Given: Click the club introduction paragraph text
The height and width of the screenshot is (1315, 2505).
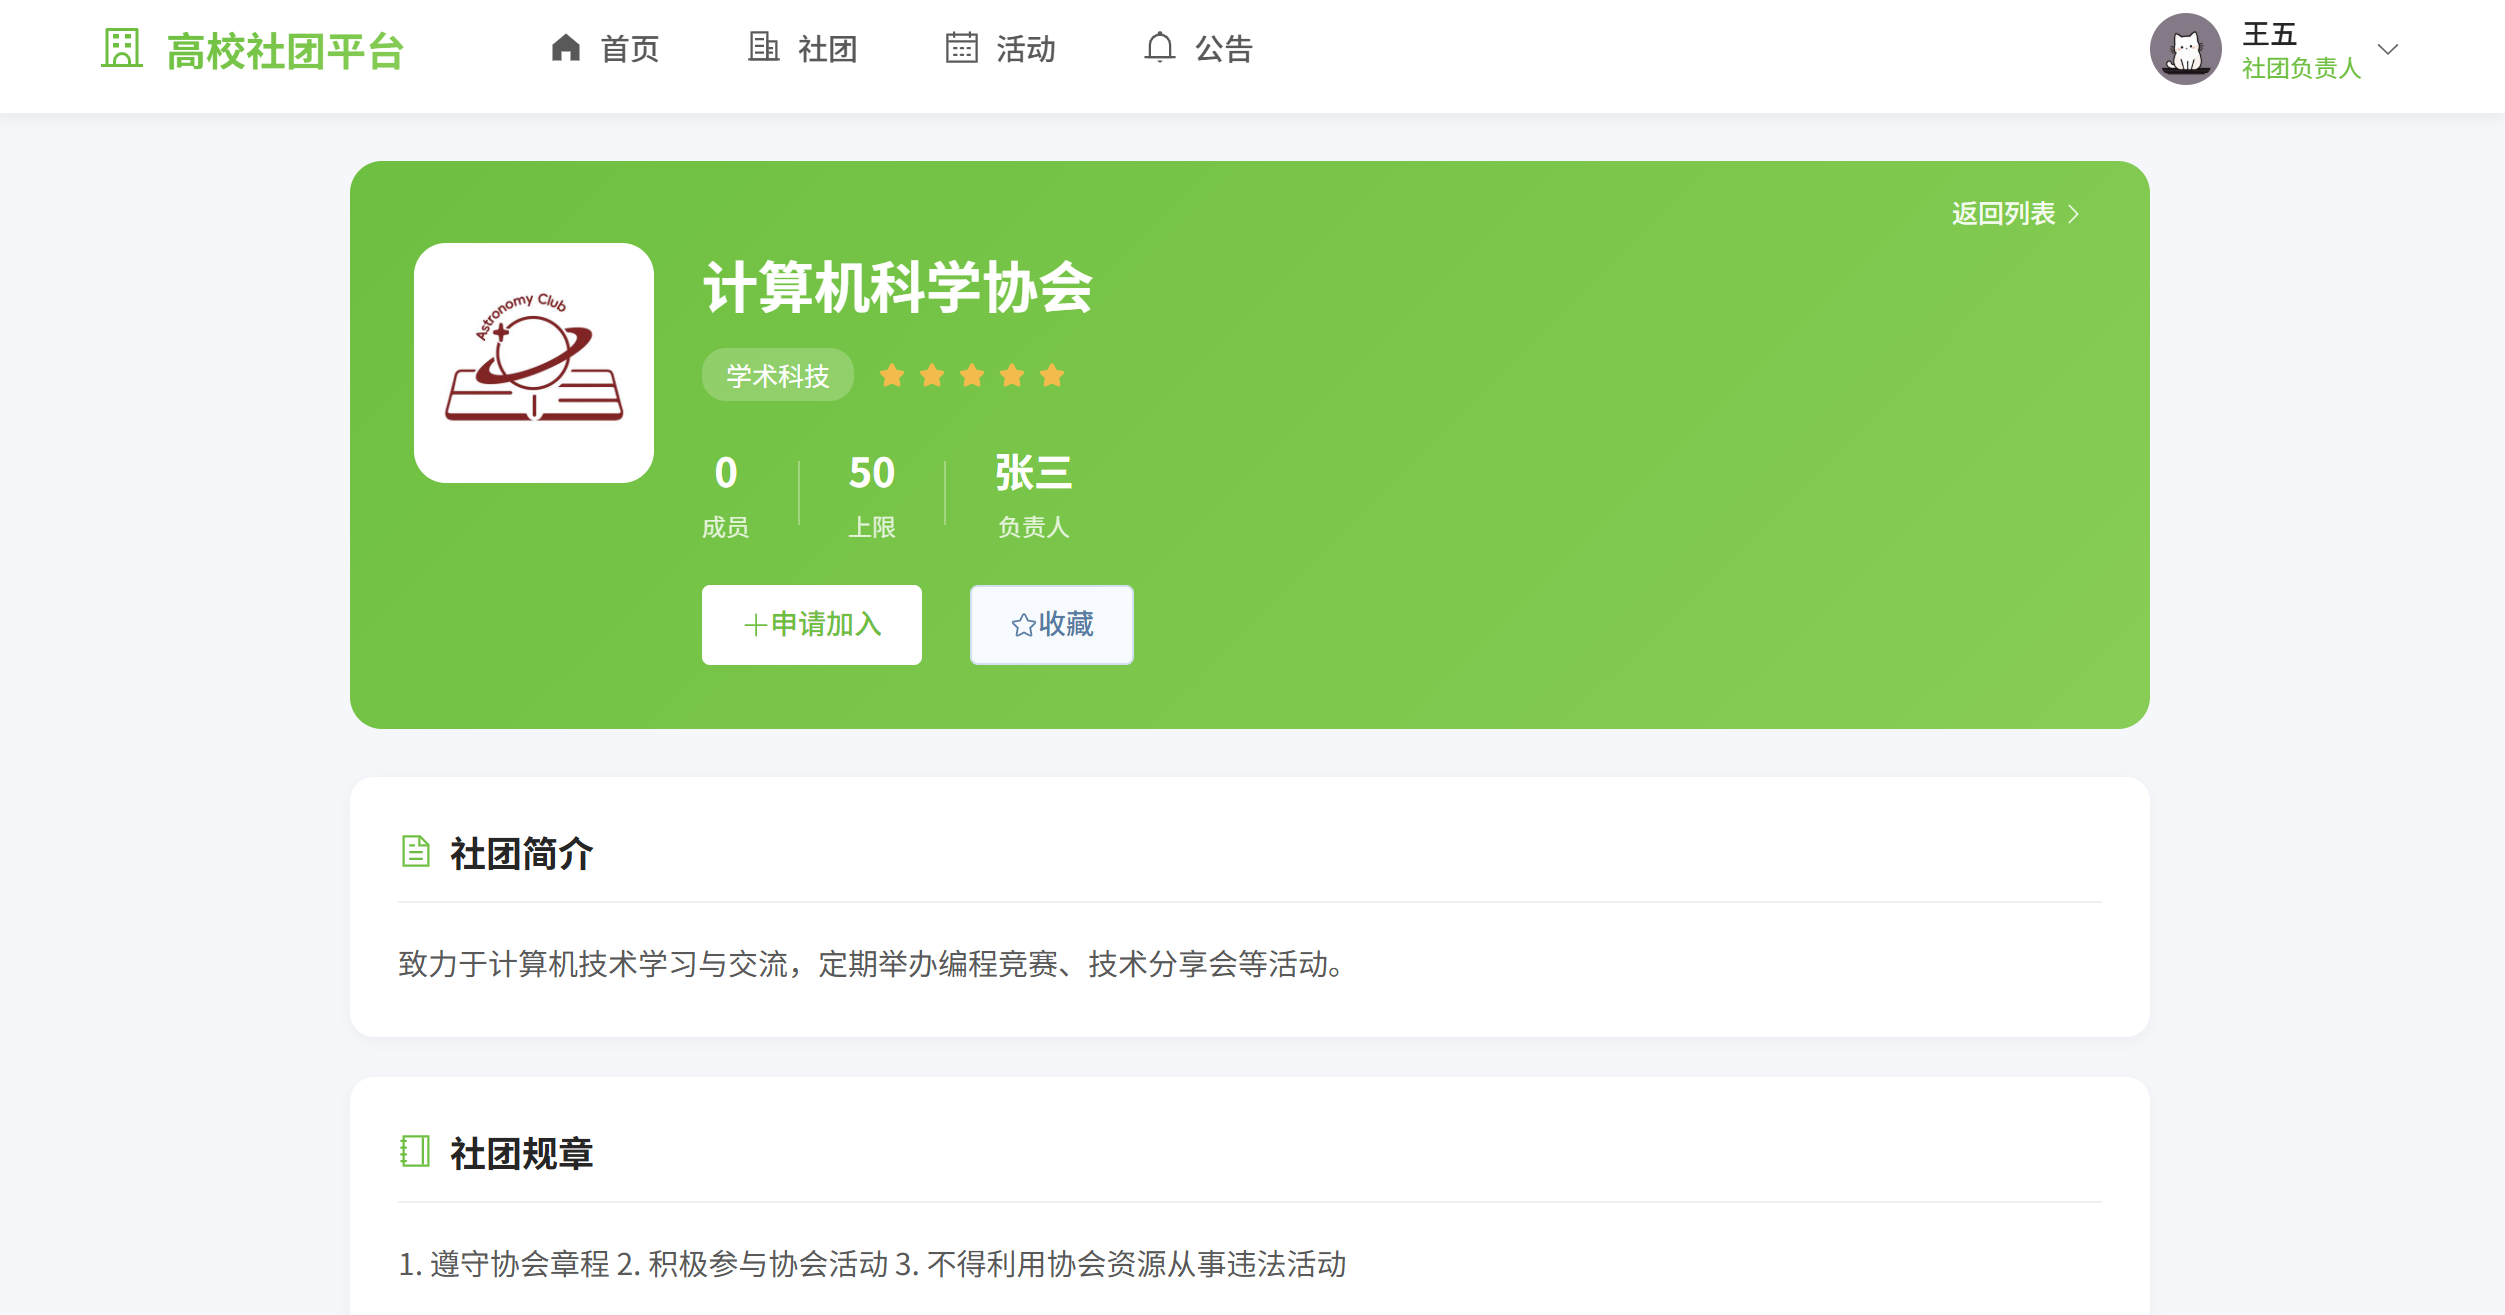Looking at the screenshot, I should pyautogui.click(x=874, y=964).
